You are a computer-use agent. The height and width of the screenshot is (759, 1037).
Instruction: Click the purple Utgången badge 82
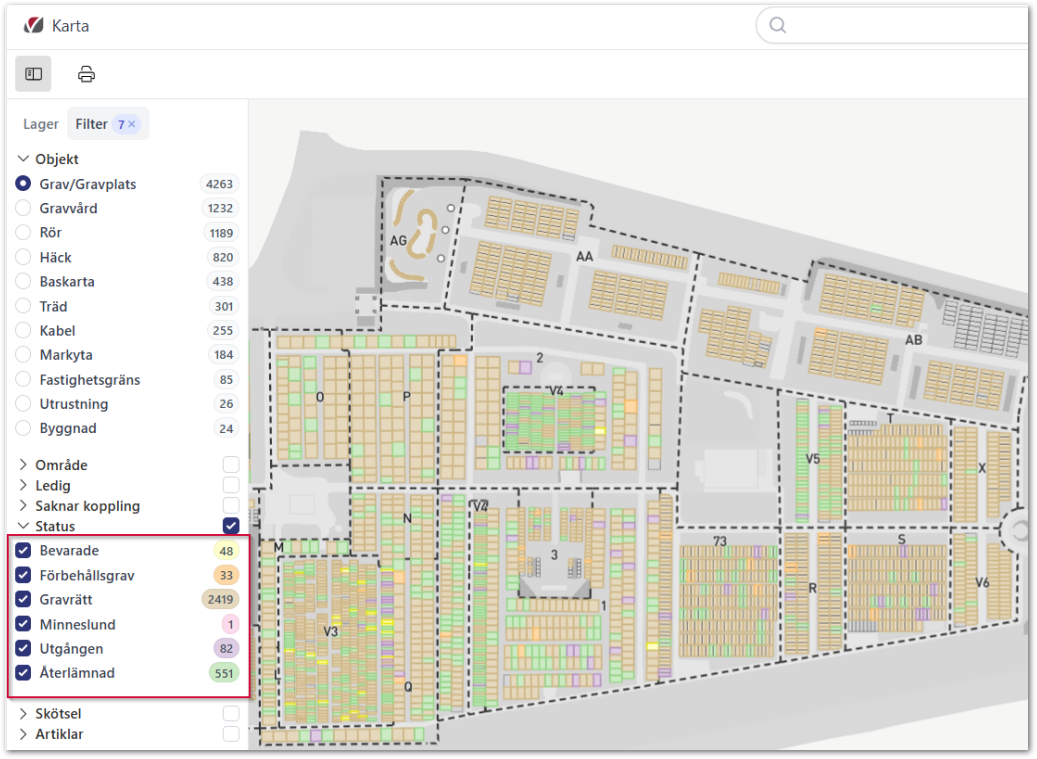click(226, 649)
